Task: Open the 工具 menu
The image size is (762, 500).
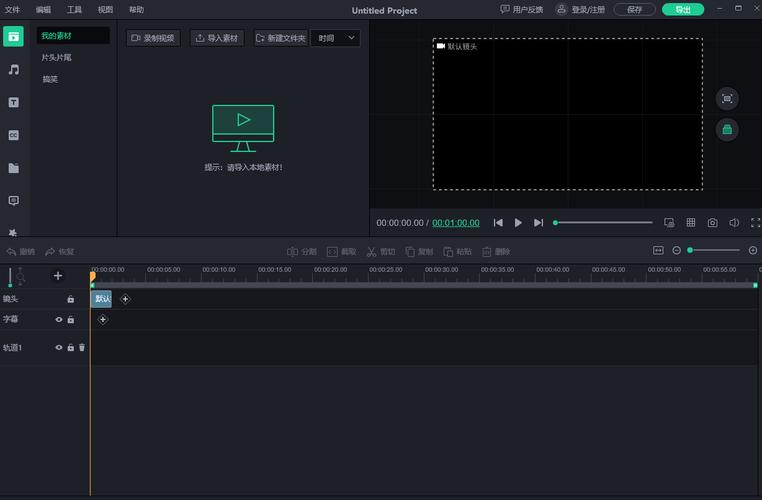Action: coord(75,9)
